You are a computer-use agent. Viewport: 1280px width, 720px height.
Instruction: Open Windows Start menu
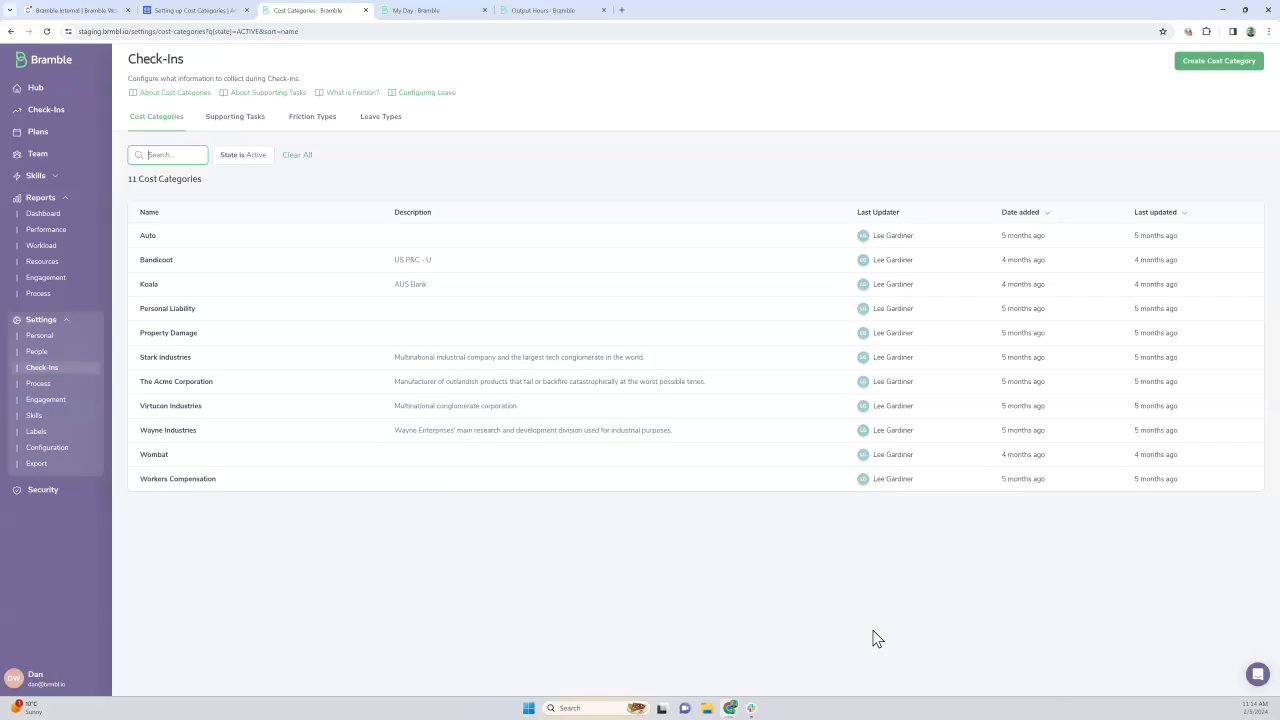pyautogui.click(x=528, y=708)
